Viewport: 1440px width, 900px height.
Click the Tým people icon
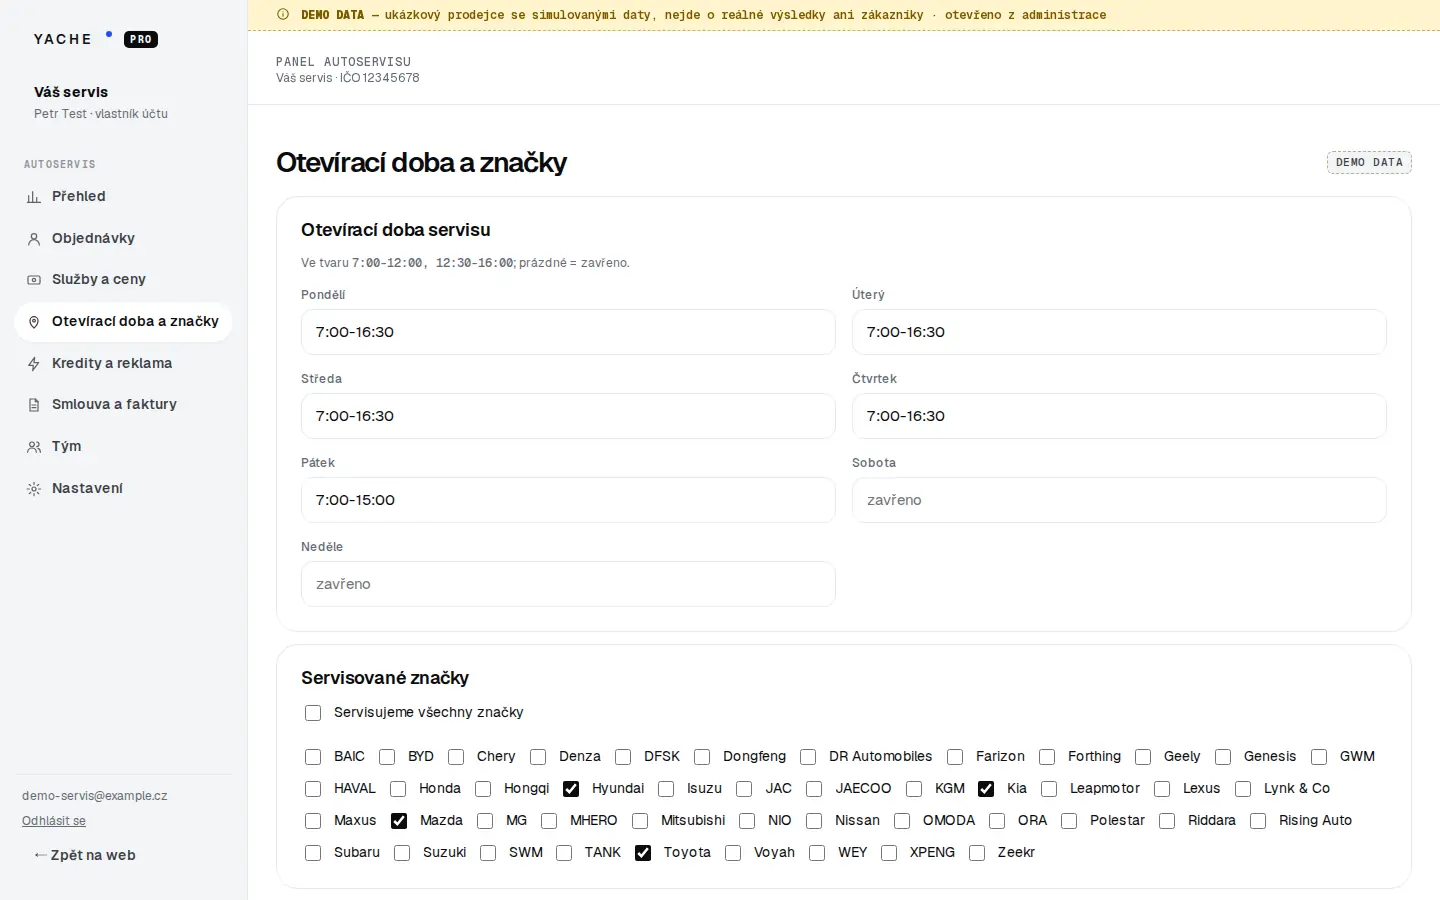[x=34, y=447]
